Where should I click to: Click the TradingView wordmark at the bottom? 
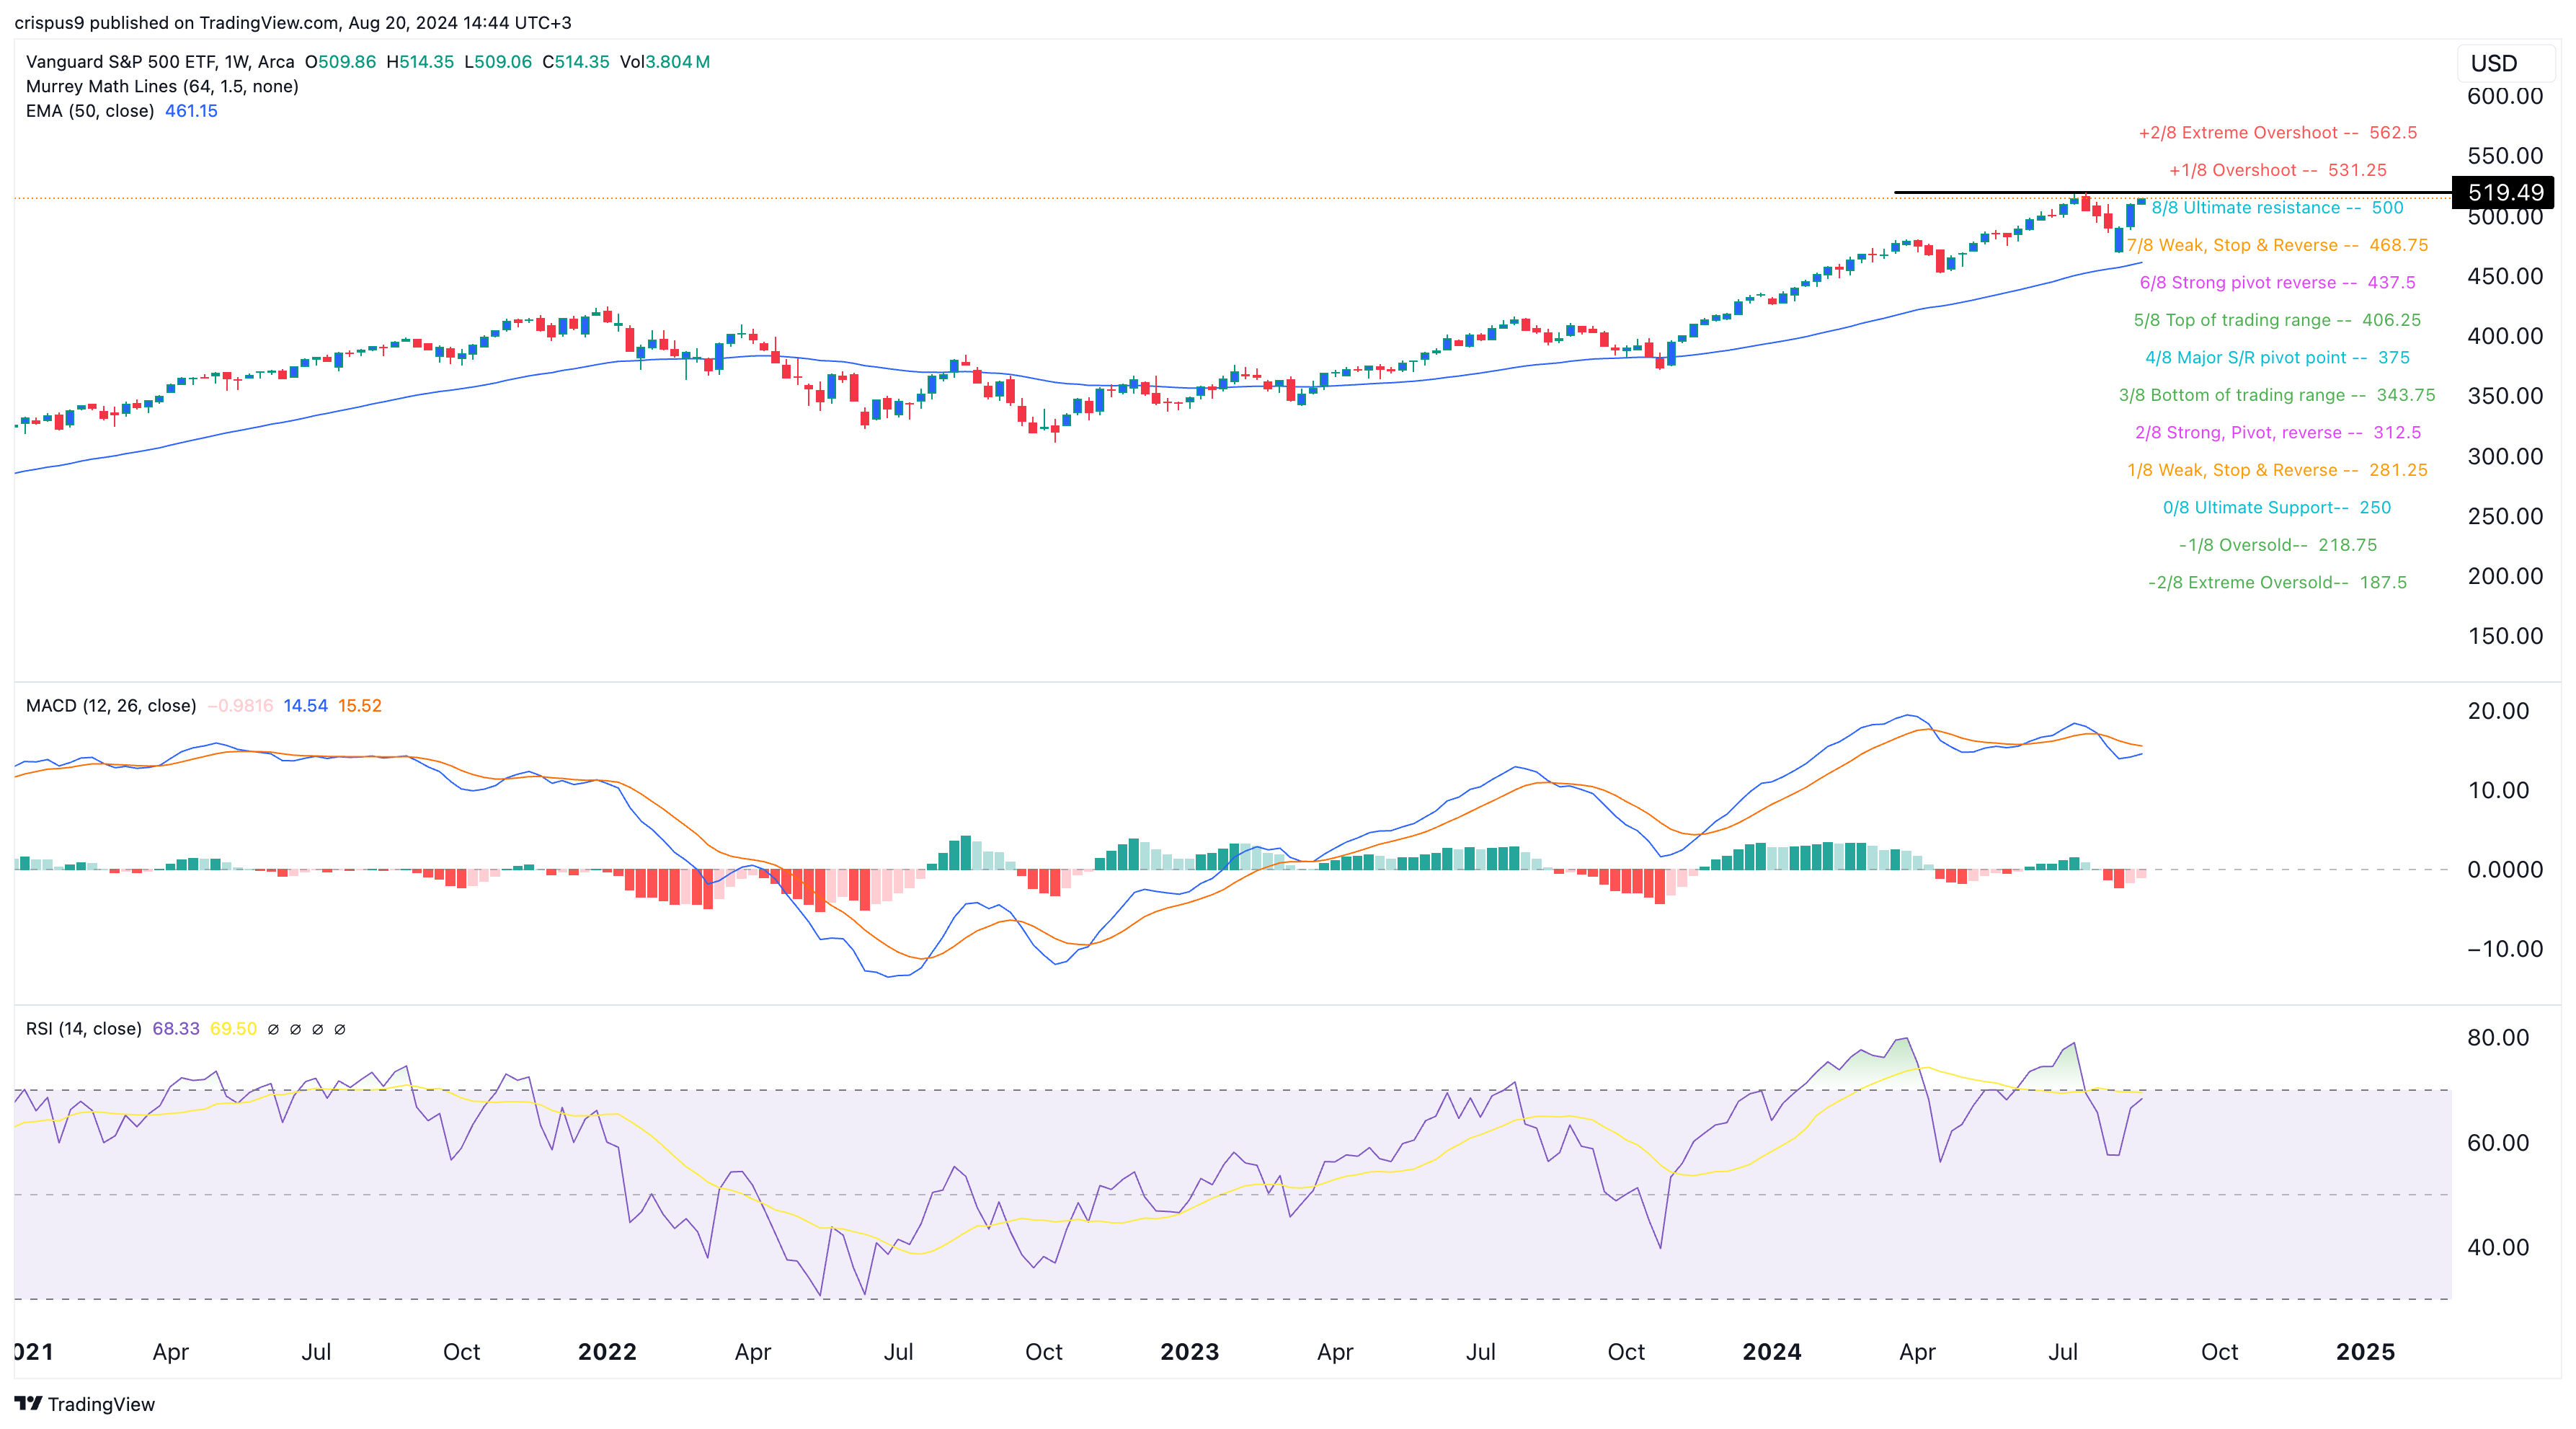[x=103, y=1403]
